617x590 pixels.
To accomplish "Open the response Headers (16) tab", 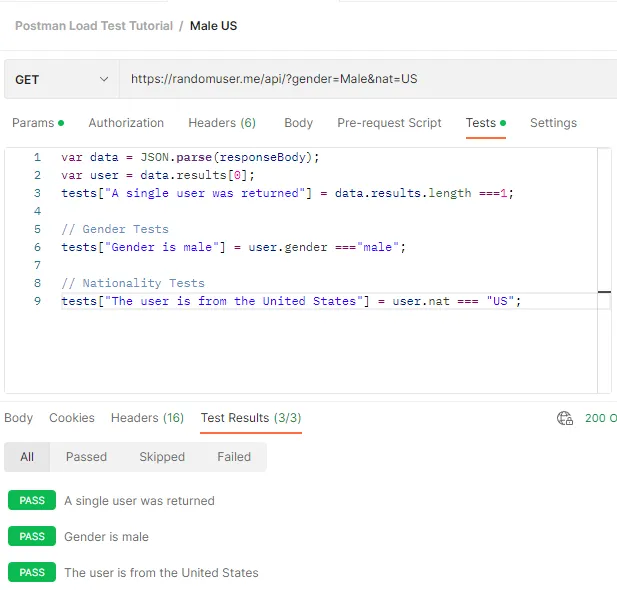I will [x=147, y=418].
